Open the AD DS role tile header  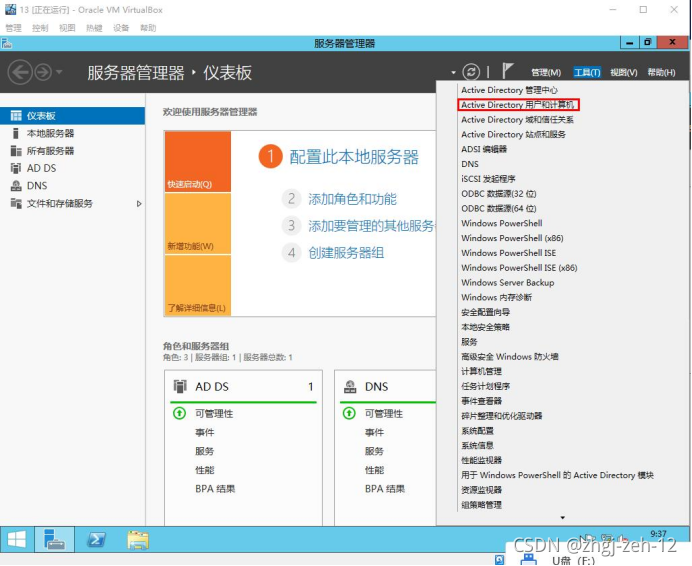243,387
